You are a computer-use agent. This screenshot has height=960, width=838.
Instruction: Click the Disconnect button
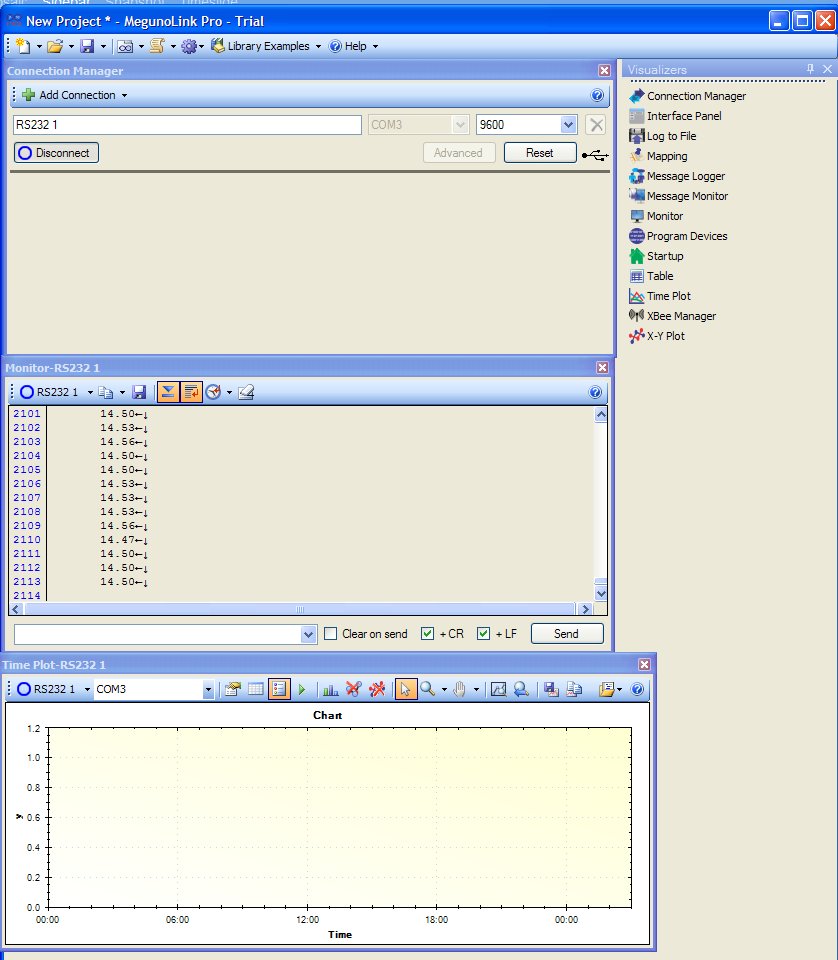coord(56,153)
